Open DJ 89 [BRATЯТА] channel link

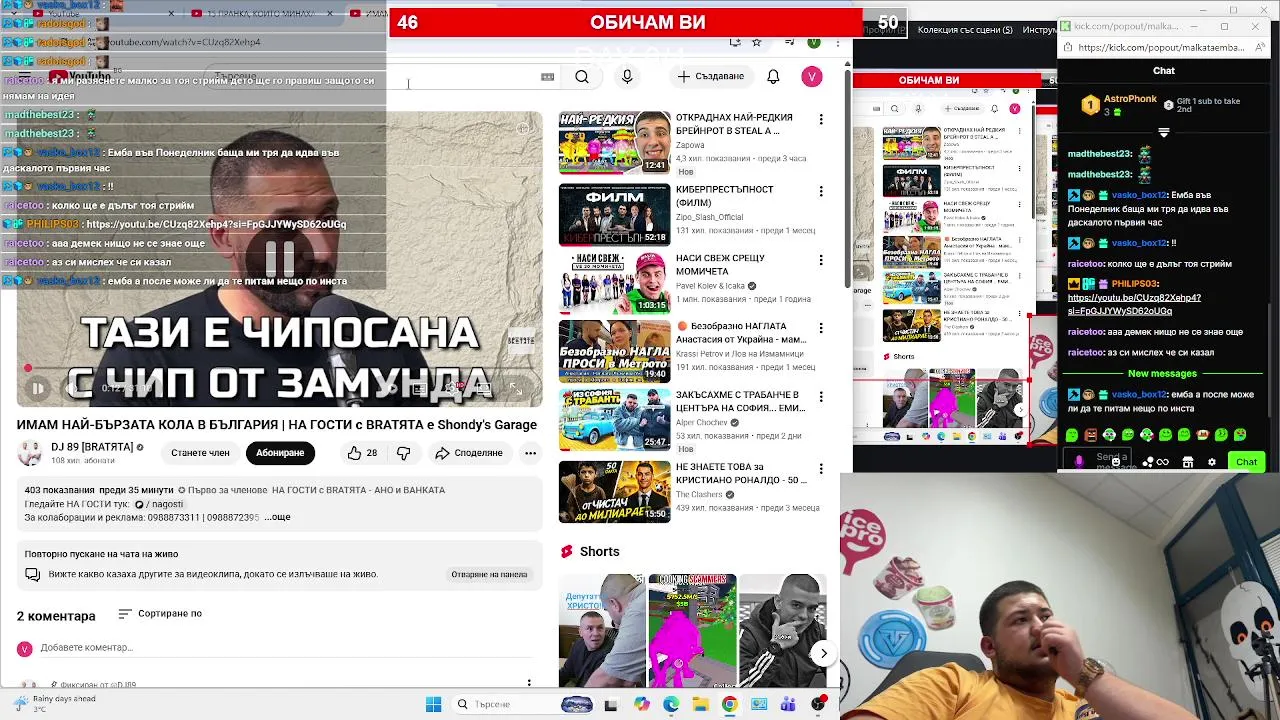coord(92,447)
